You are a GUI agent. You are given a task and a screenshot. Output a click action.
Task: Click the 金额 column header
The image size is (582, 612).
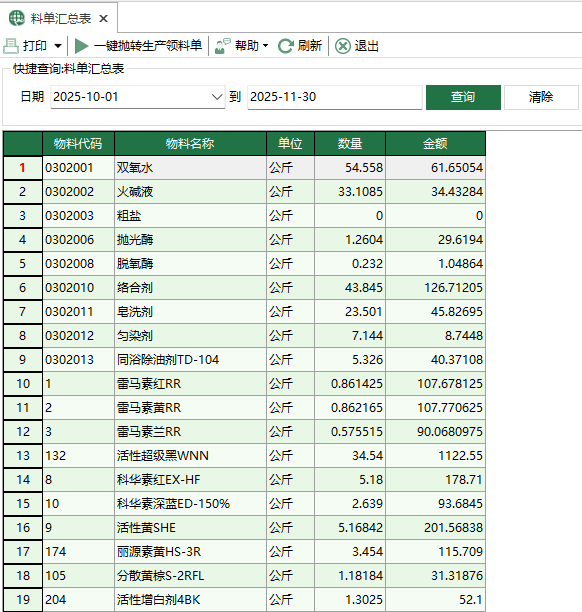(435, 144)
